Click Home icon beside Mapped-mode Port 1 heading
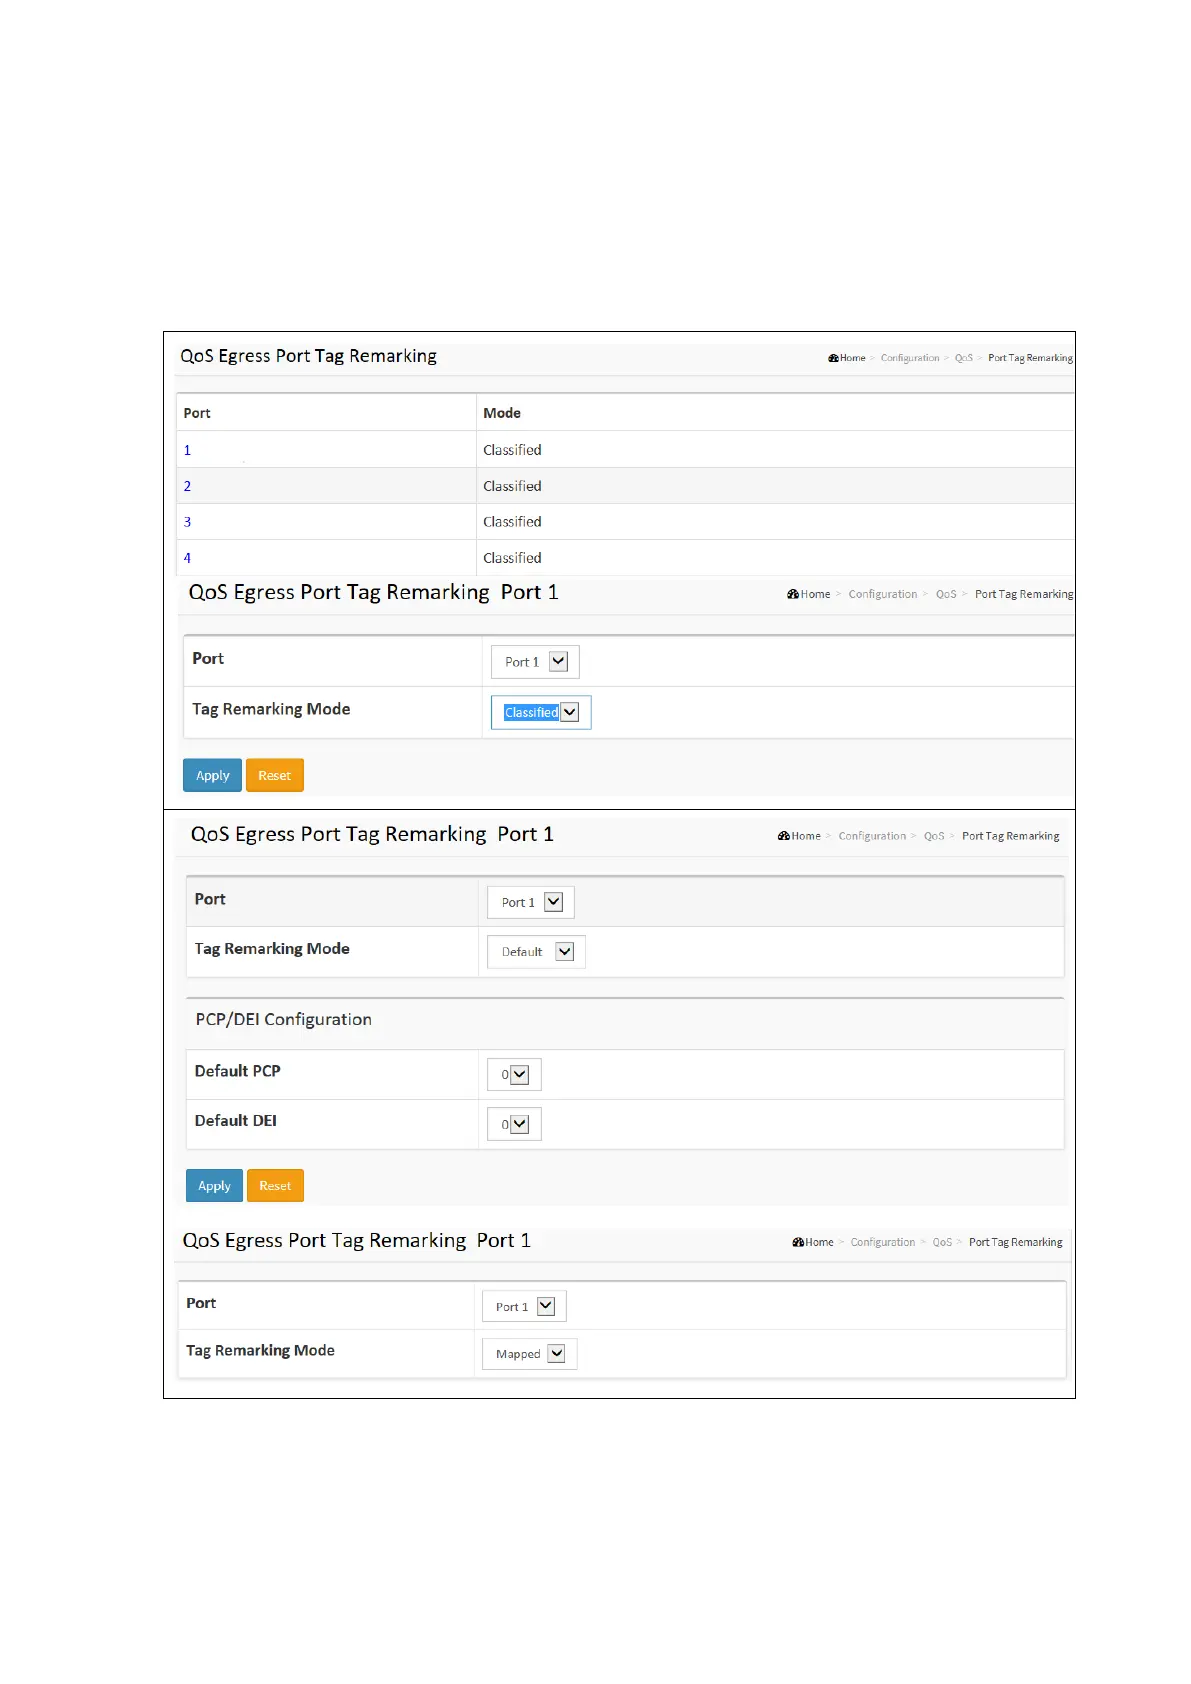Image resolution: width=1191 pixels, height=1684 pixels. coord(798,1242)
